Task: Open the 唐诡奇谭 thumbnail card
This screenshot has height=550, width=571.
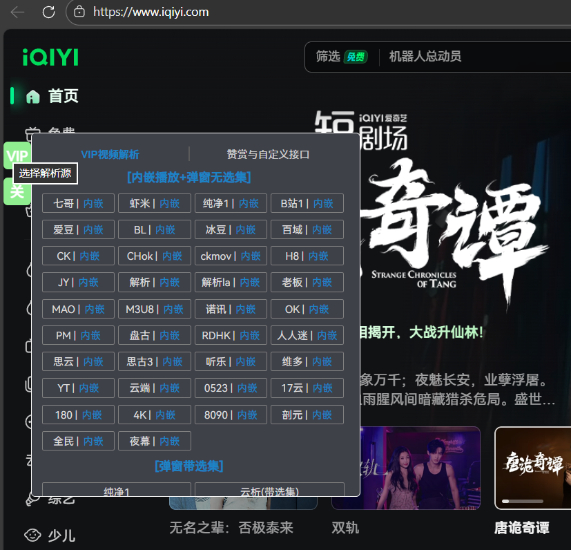Action: (x=533, y=468)
